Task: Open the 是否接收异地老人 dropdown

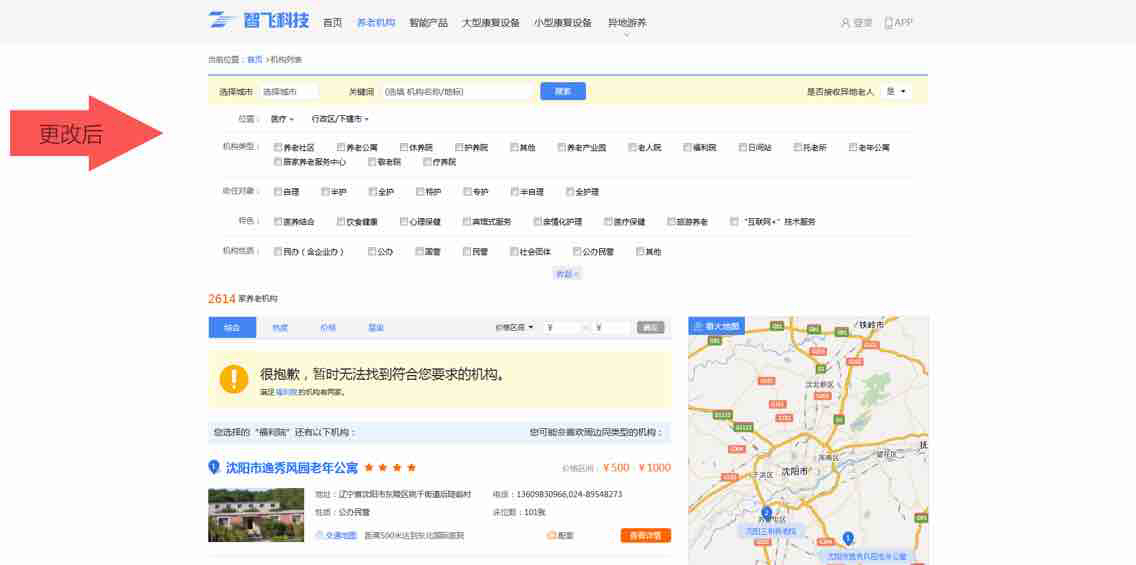Action: [895, 91]
